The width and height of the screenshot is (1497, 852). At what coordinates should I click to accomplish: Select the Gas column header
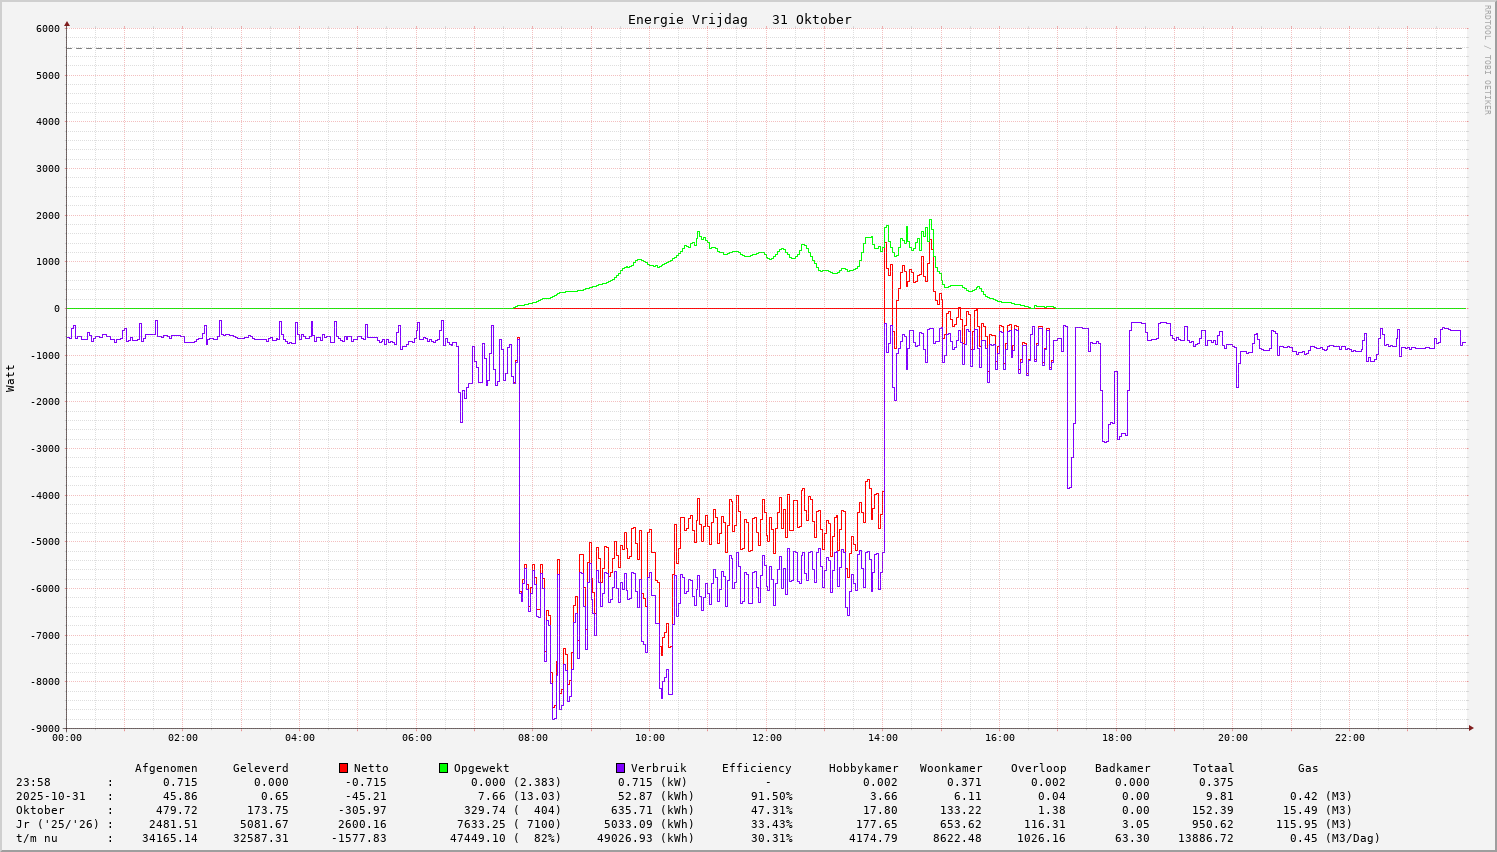[1308, 768]
